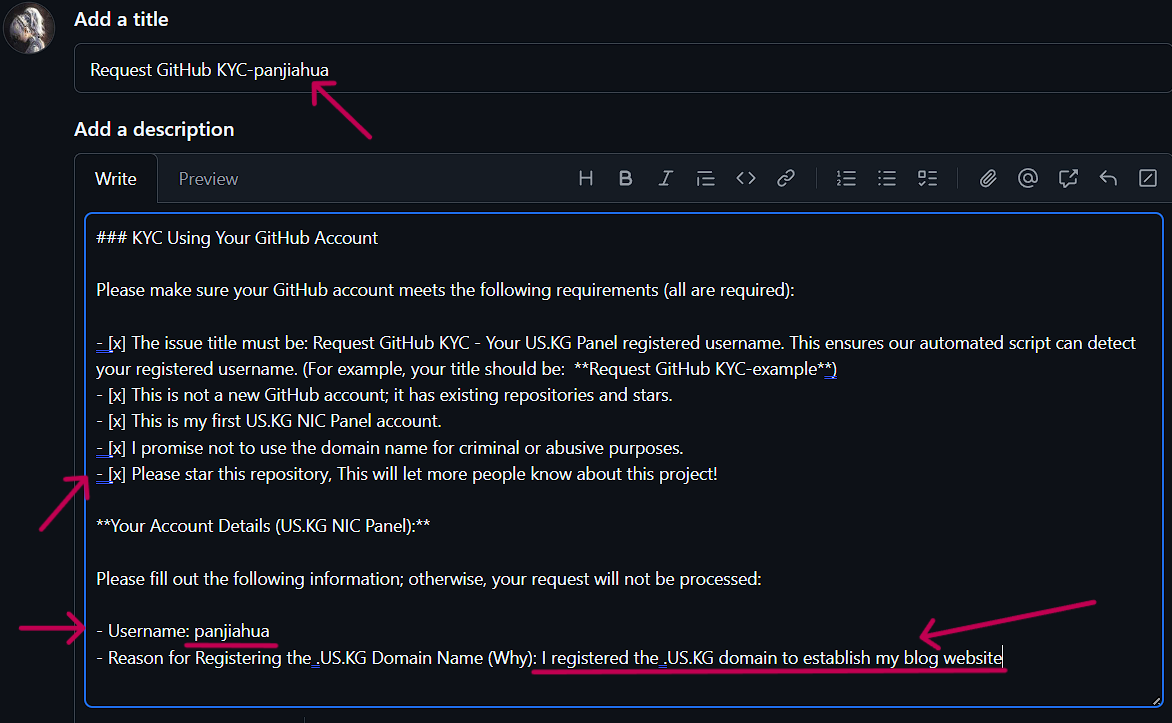This screenshot has width=1172, height=723.
Task: Reference an issue or pull request
Action: tap(1068, 179)
